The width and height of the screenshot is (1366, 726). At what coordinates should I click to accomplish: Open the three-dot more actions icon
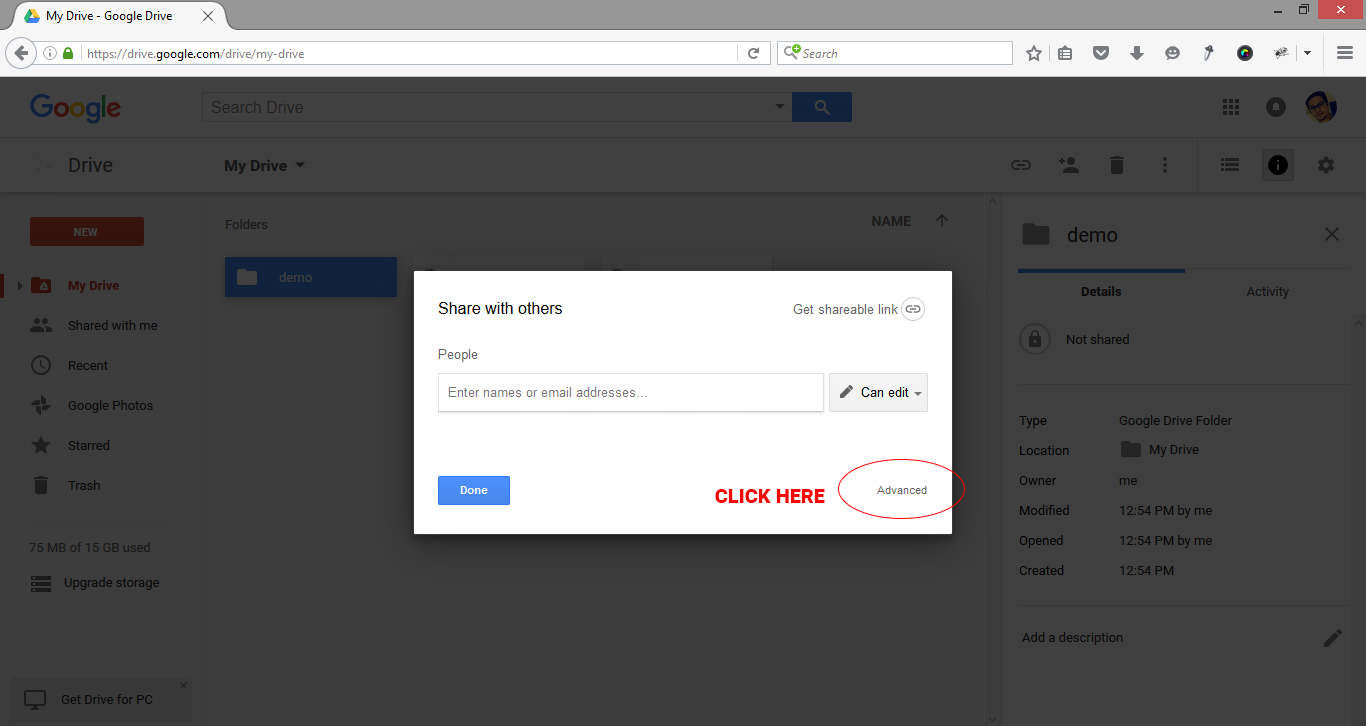point(1165,164)
